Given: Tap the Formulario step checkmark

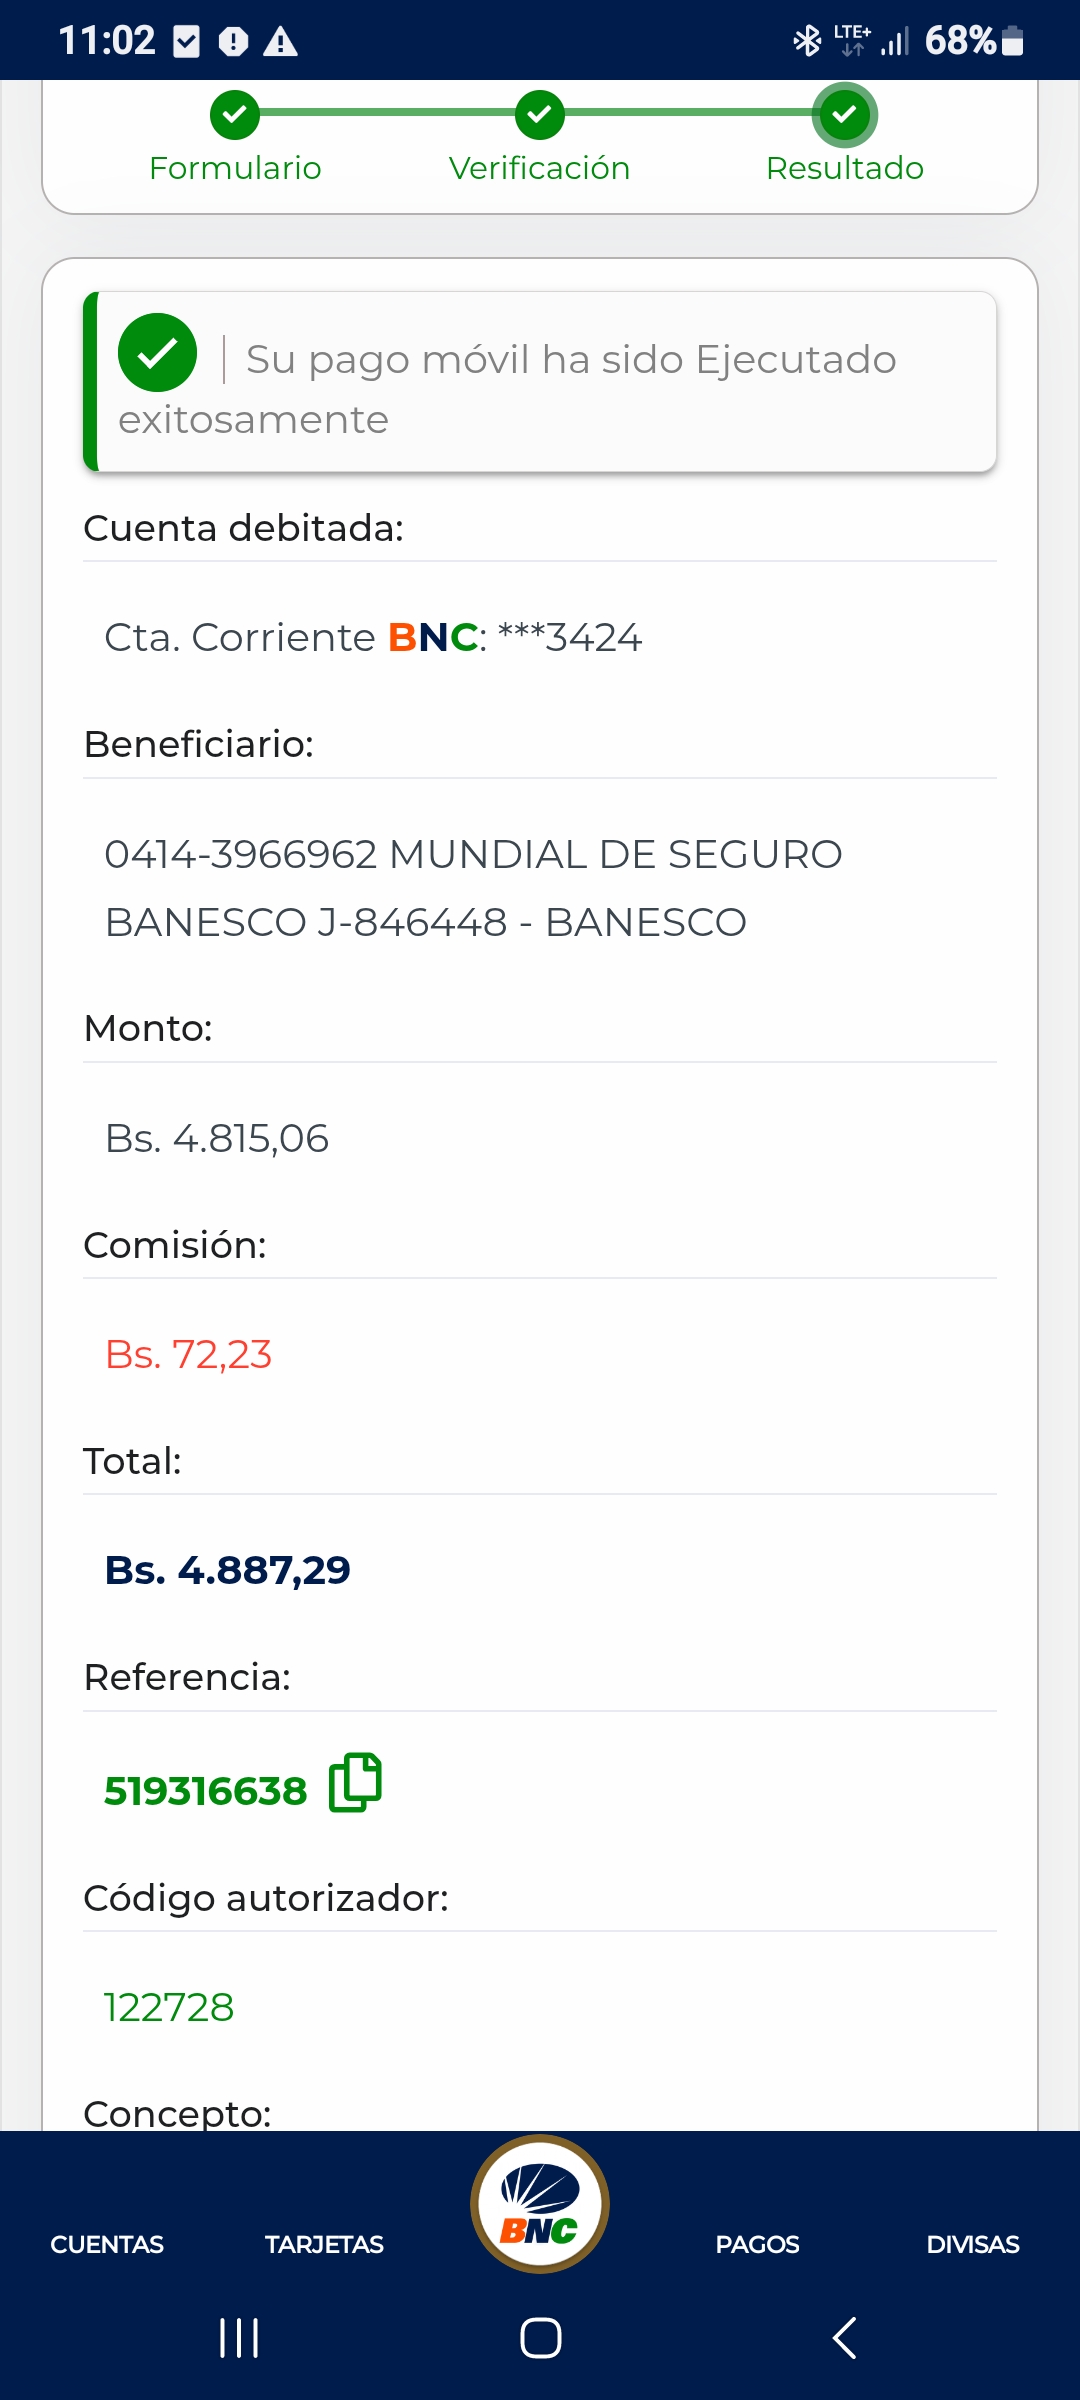Looking at the screenshot, I should (x=235, y=115).
